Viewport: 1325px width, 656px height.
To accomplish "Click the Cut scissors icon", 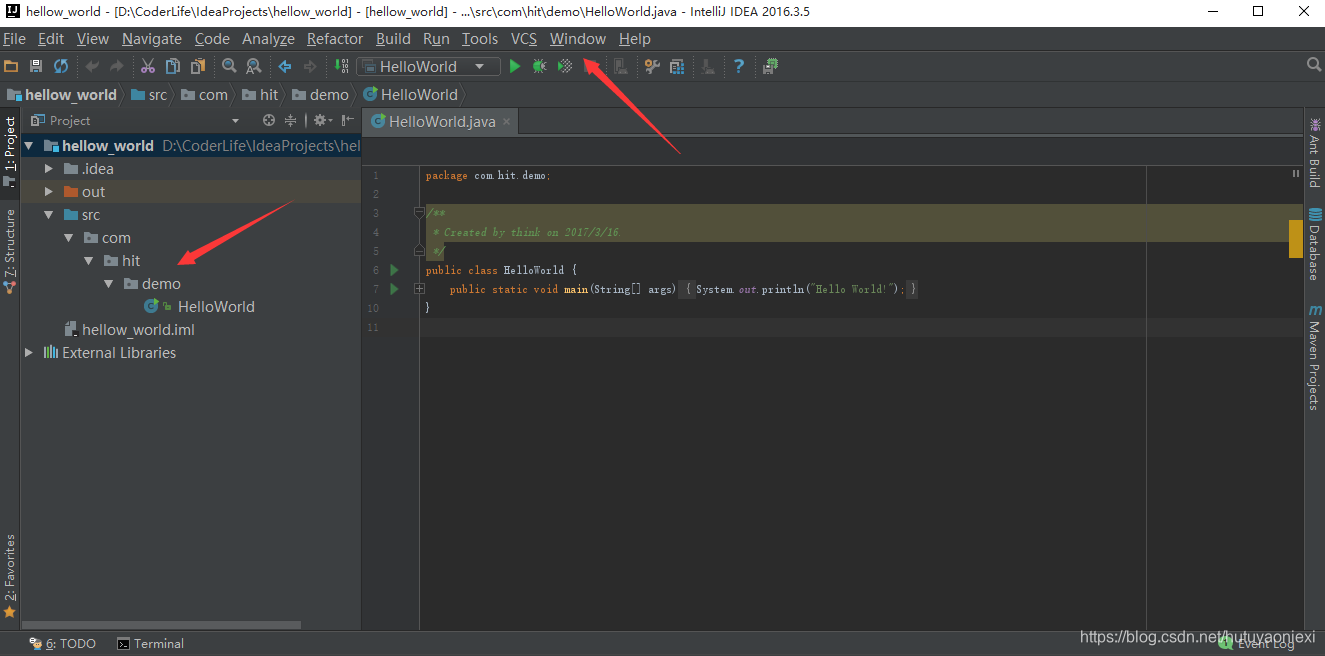I will (x=148, y=66).
